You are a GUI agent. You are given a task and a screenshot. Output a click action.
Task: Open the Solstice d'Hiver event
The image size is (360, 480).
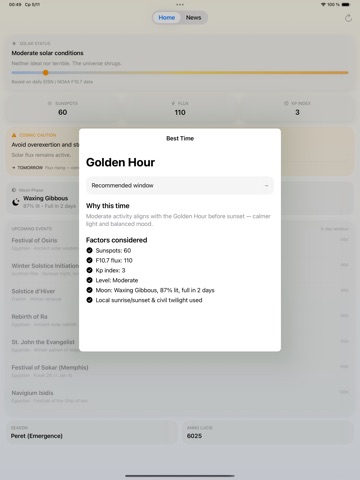tap(180, 295)
